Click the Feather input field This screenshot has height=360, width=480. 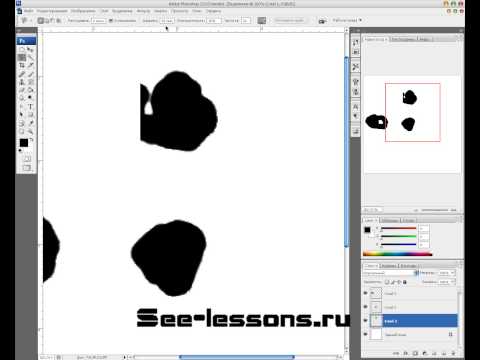point(98,21)
